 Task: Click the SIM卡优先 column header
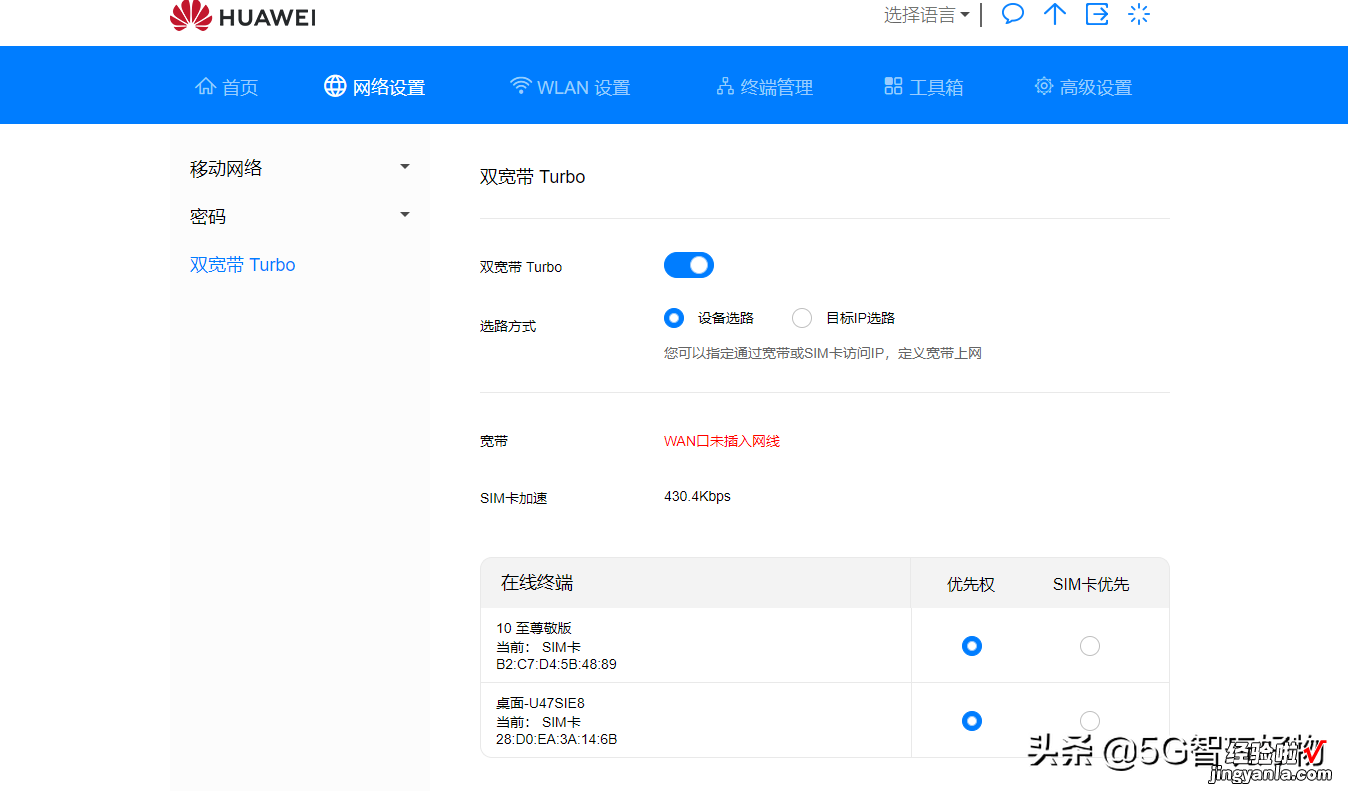tap(1091, 584)
